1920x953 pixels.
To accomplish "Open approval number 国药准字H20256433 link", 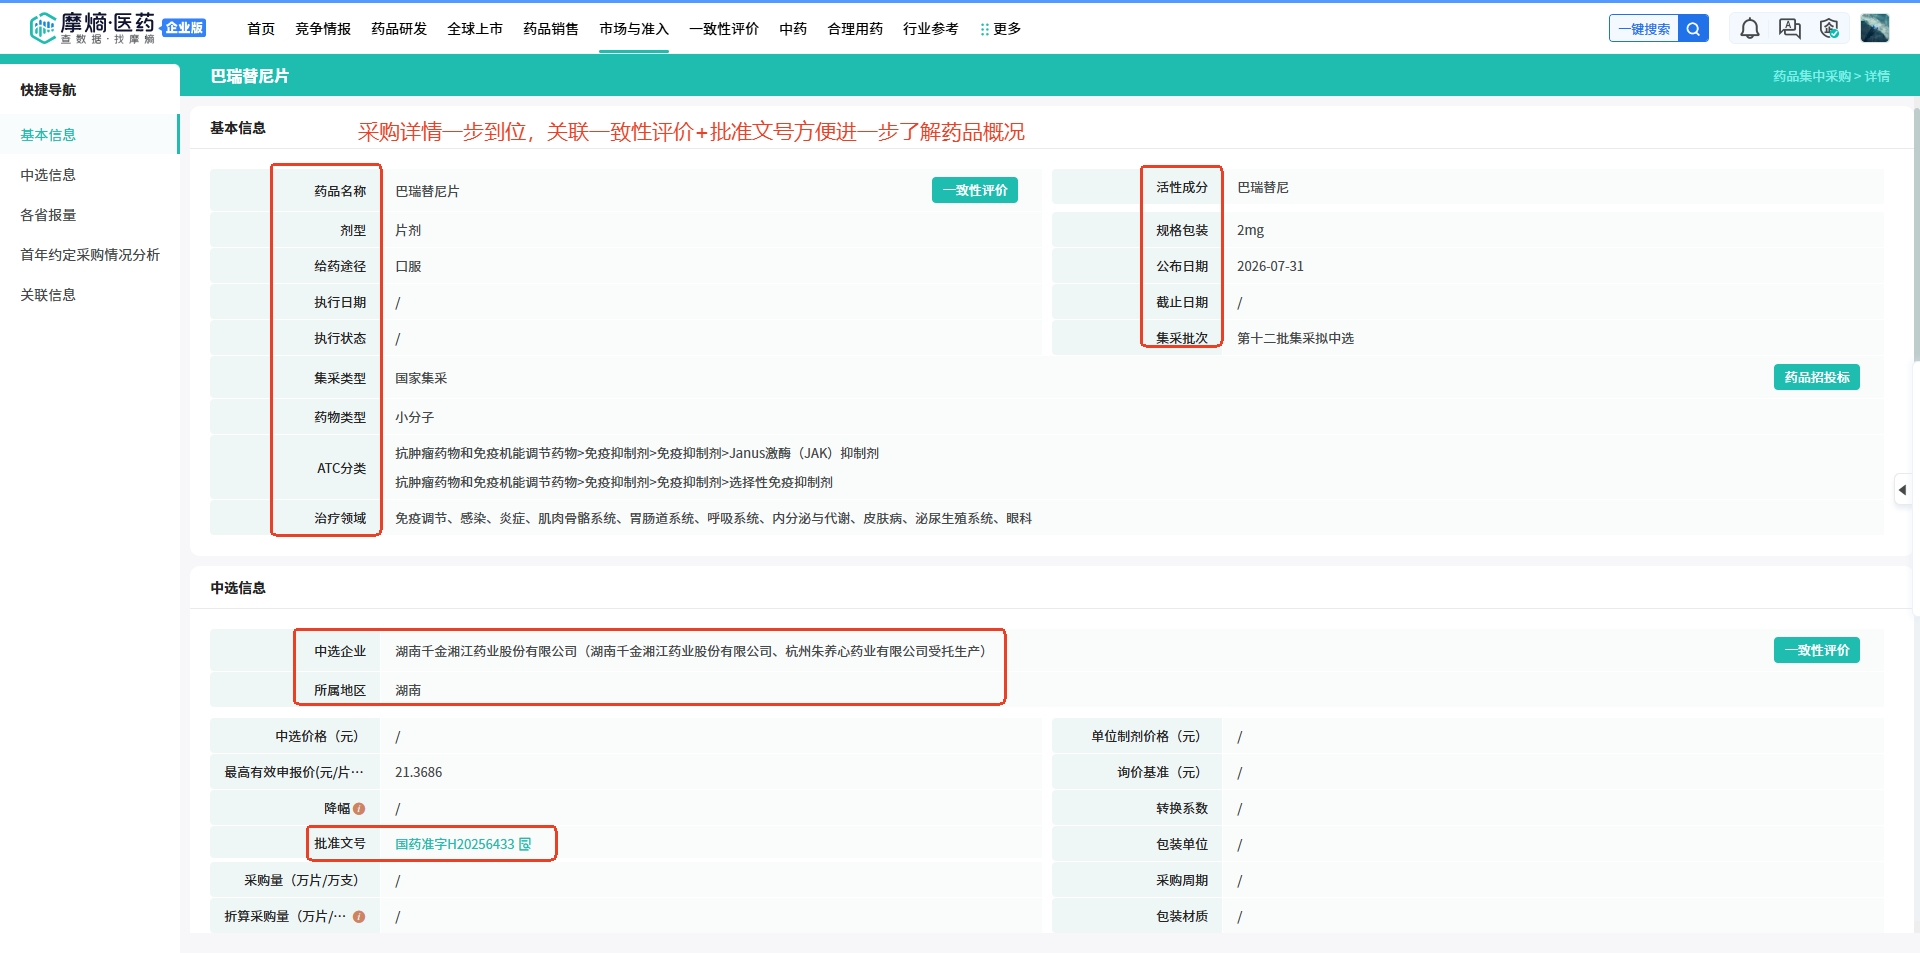I will point(455,845).
